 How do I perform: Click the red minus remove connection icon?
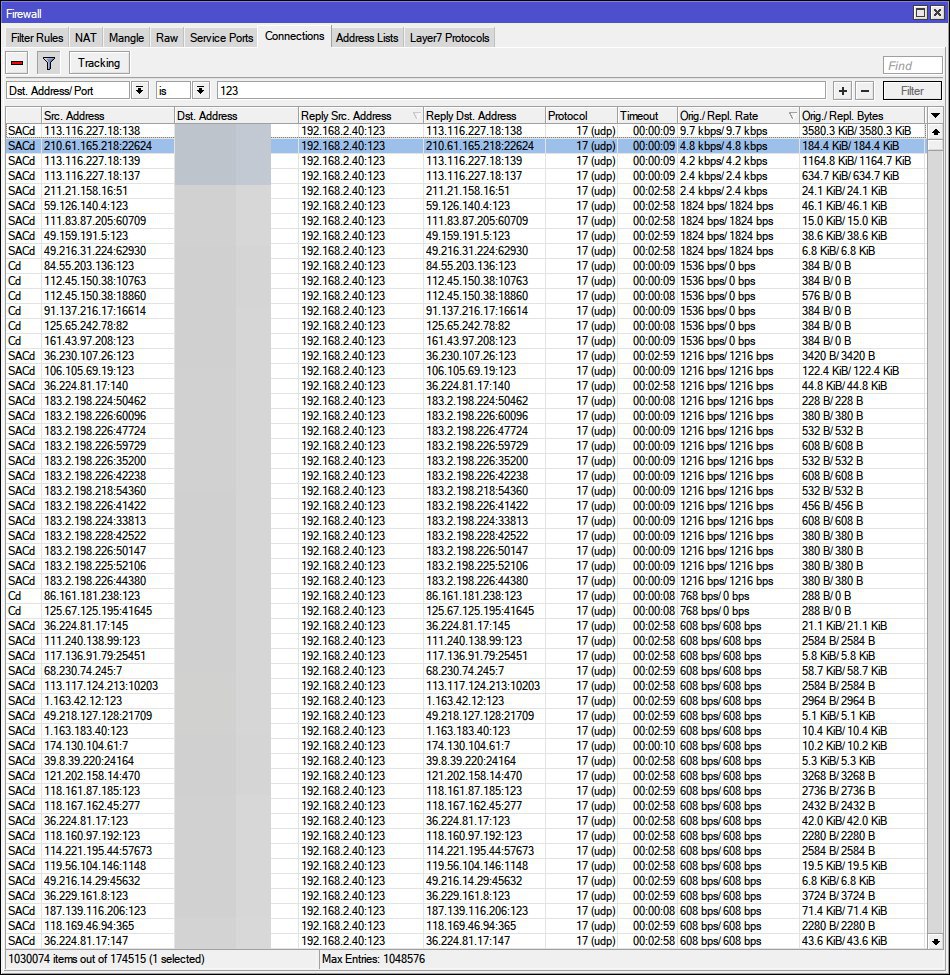(18, 63)
